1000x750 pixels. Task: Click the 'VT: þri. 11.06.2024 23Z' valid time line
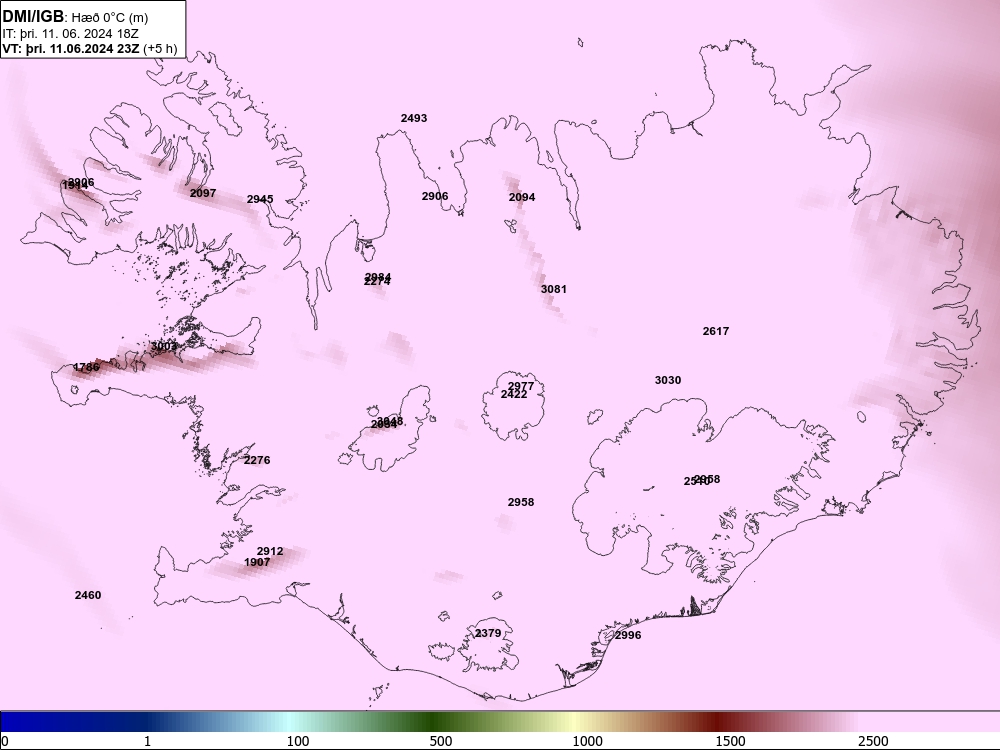click(71, 48)
